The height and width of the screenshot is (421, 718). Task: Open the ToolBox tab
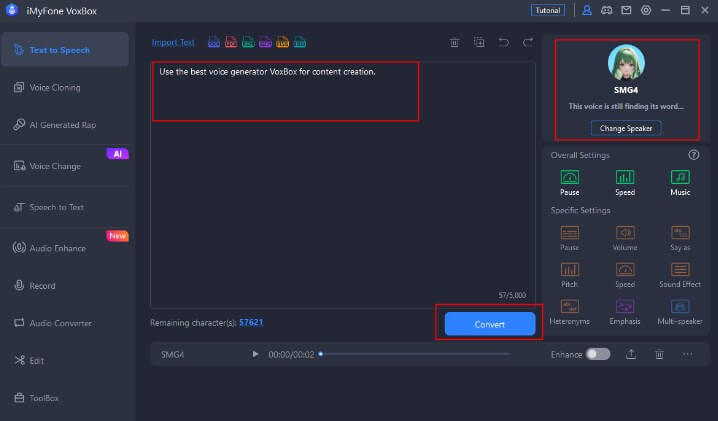[x=65, y=398]
